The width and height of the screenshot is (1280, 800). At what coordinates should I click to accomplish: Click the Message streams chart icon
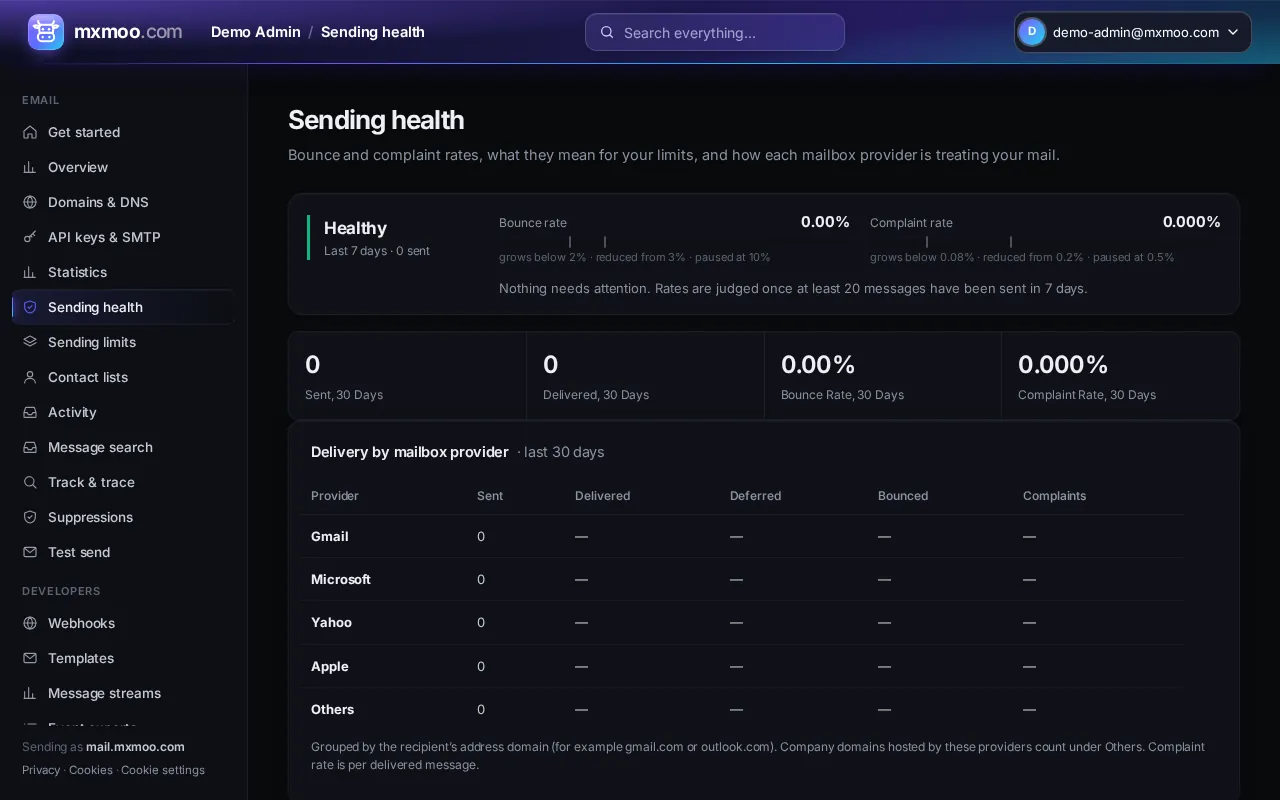[30, 693]
